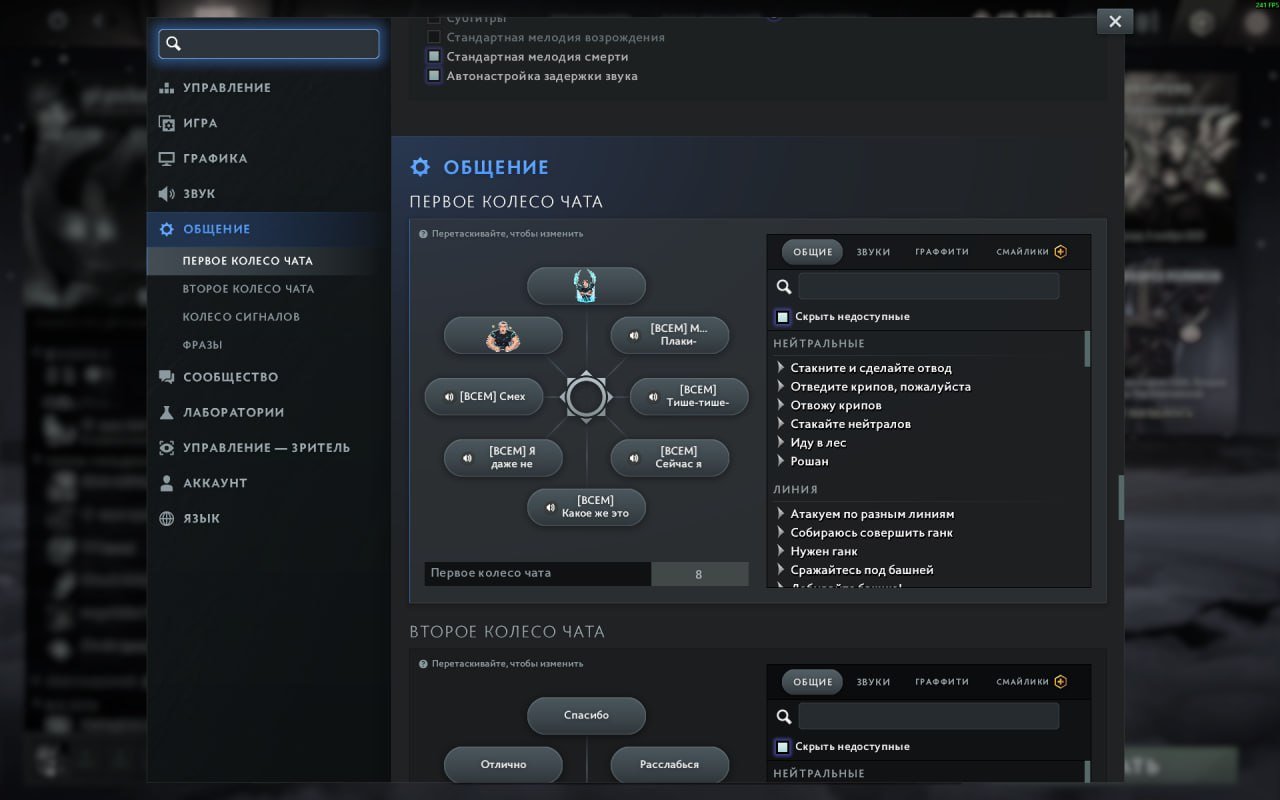
Task: Click the Первое колесо чата hotkey field
Action: click(699, 574)
